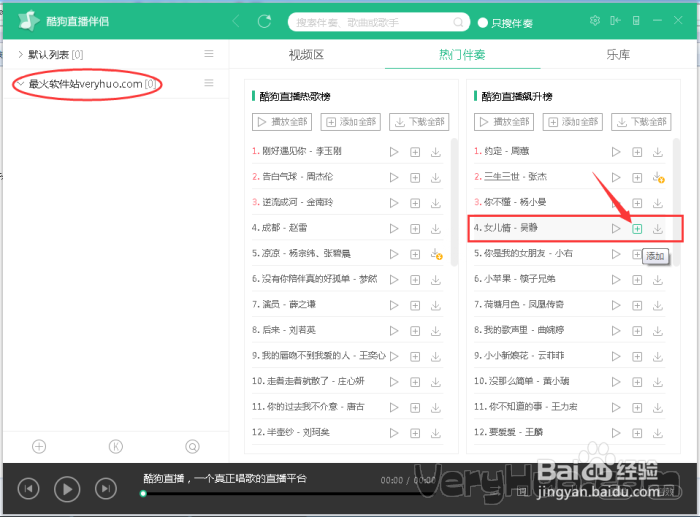Click the main play button
700x517 pixels.
[67, 489]
